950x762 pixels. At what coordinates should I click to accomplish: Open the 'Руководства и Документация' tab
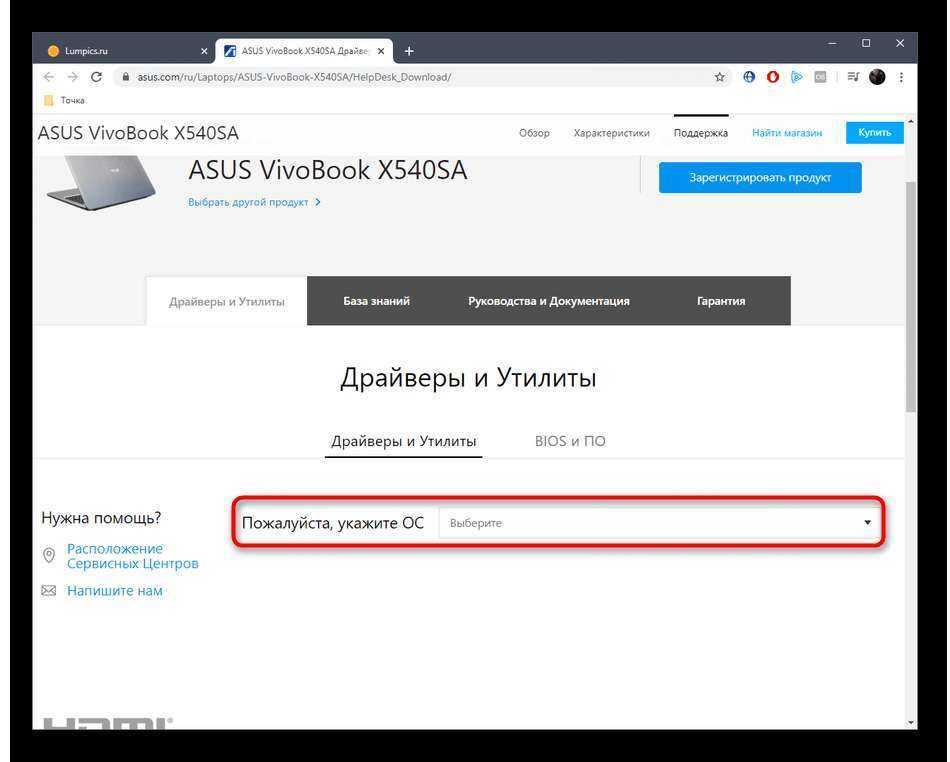[x=548, y=301]
